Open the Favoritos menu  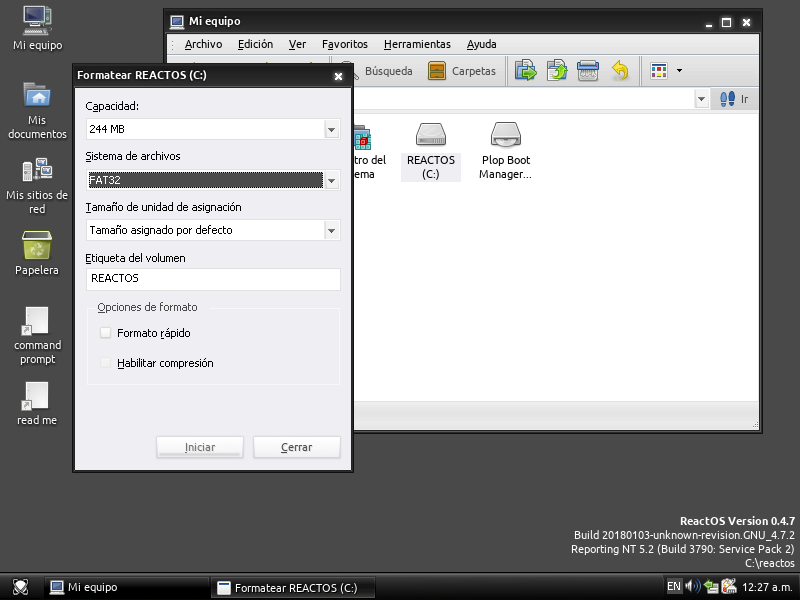point(344,44)
